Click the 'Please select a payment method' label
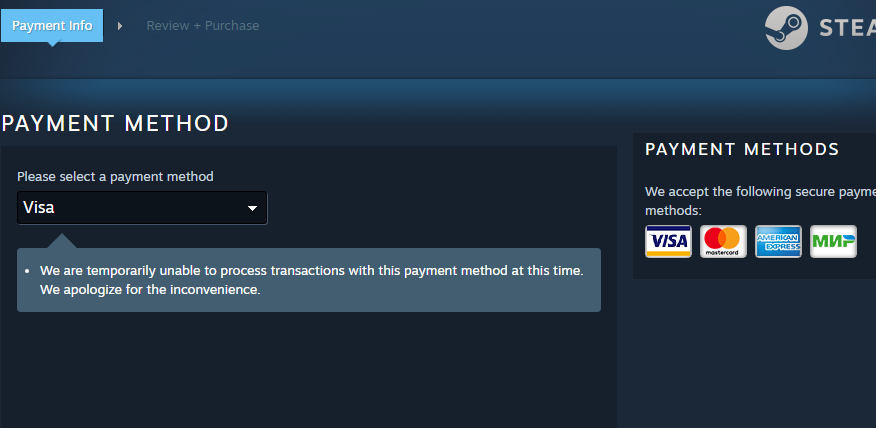Viewport: 876px width, 428px height. point(115,177)
